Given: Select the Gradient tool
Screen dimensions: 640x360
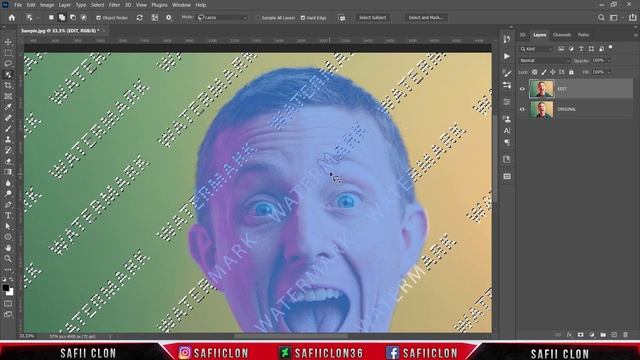Looking at the screenshot, I should coord(8,172).
